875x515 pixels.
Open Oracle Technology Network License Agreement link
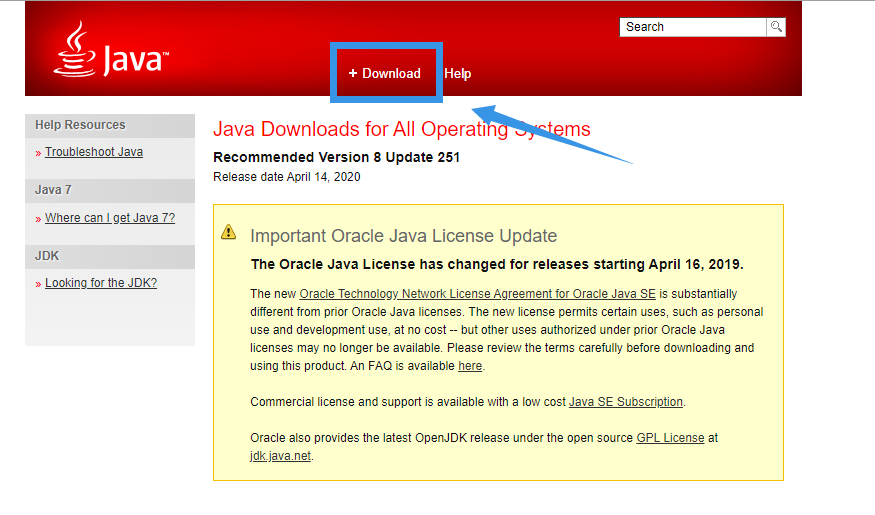[x=478, y=294]
